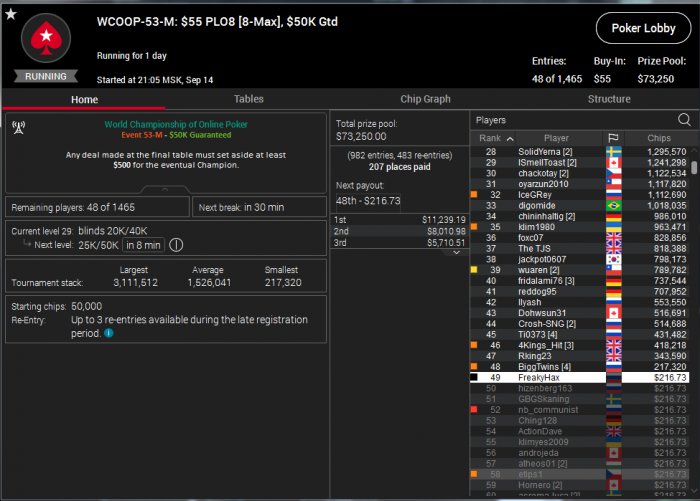Sort by Player column header
This screenshot has height=501, width=700.
click(556, 138)
